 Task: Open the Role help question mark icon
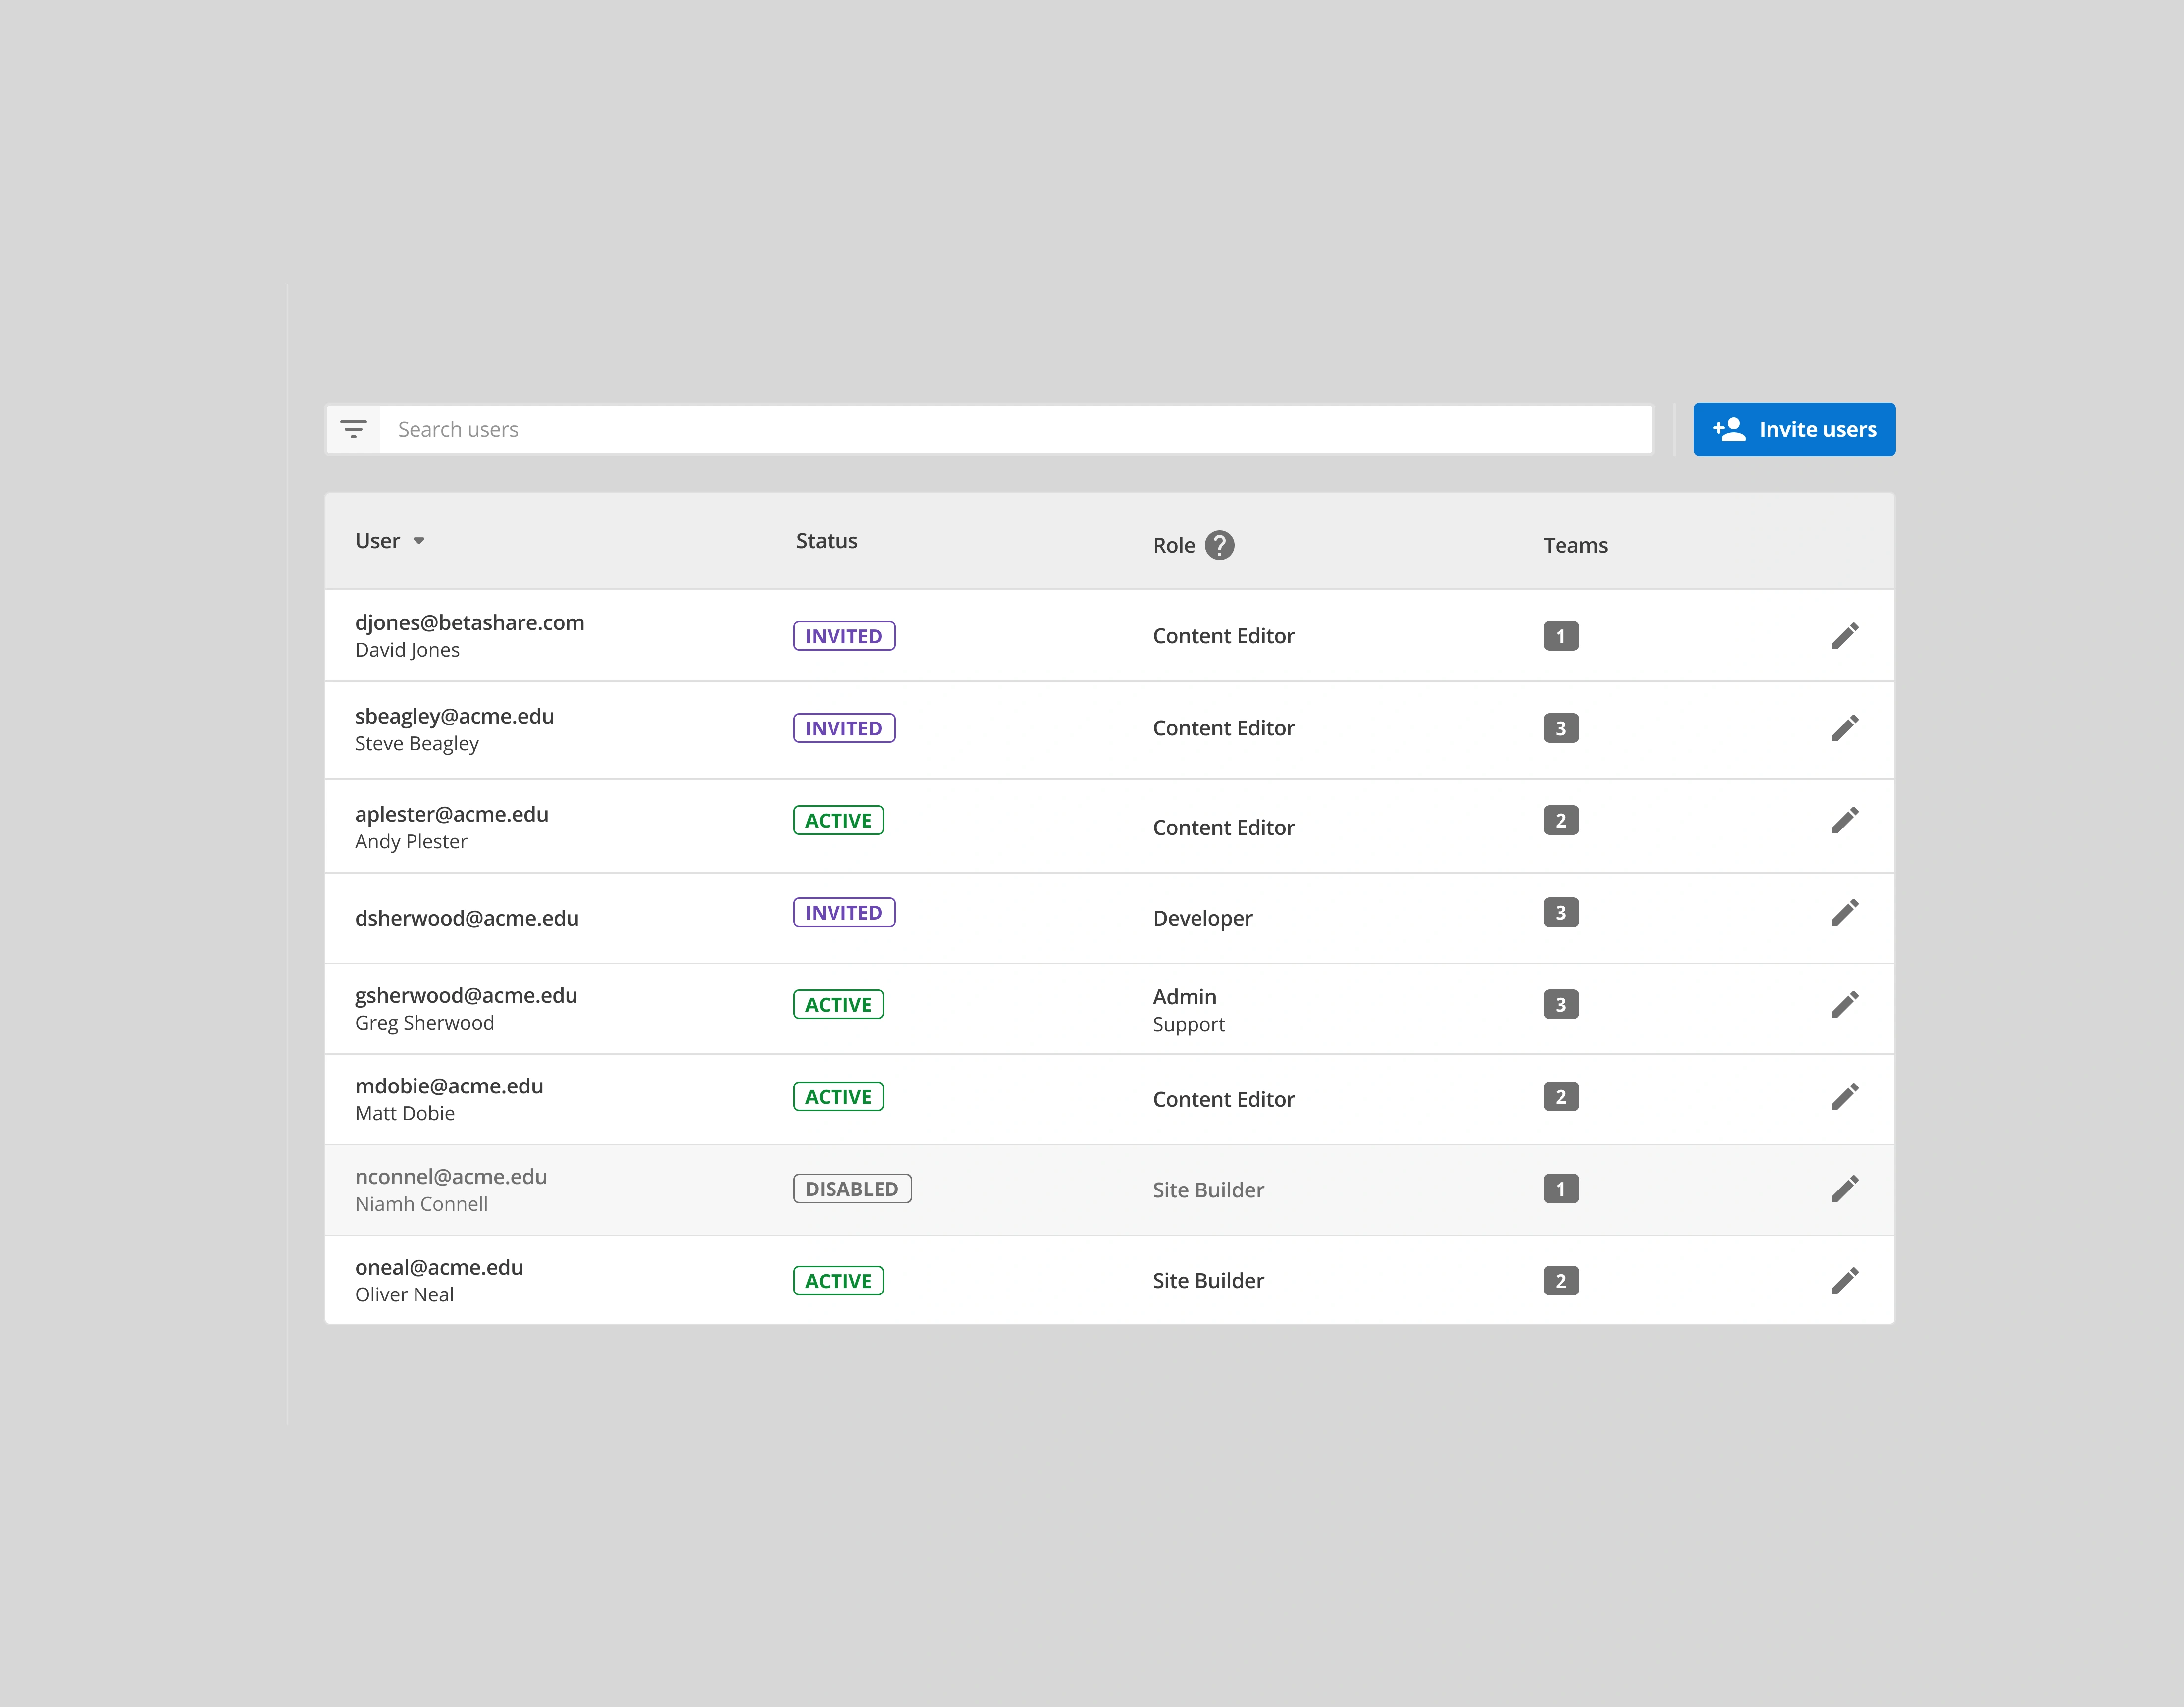click(1219, 545)
